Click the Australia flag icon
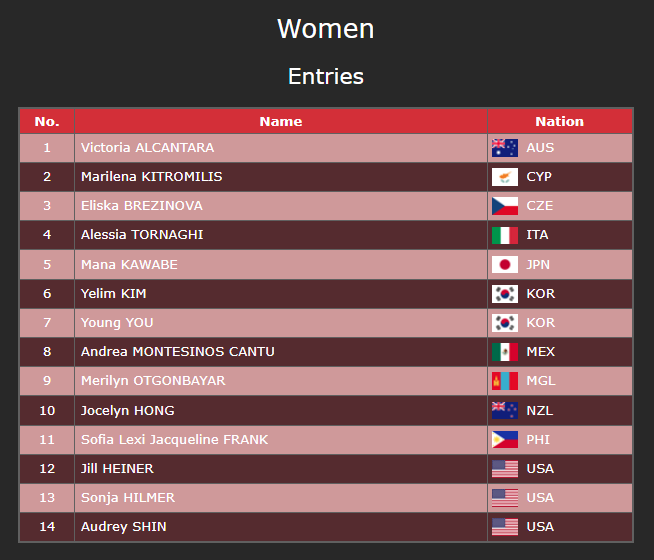This screenshot has width=654, height=560. coord(504,148)
